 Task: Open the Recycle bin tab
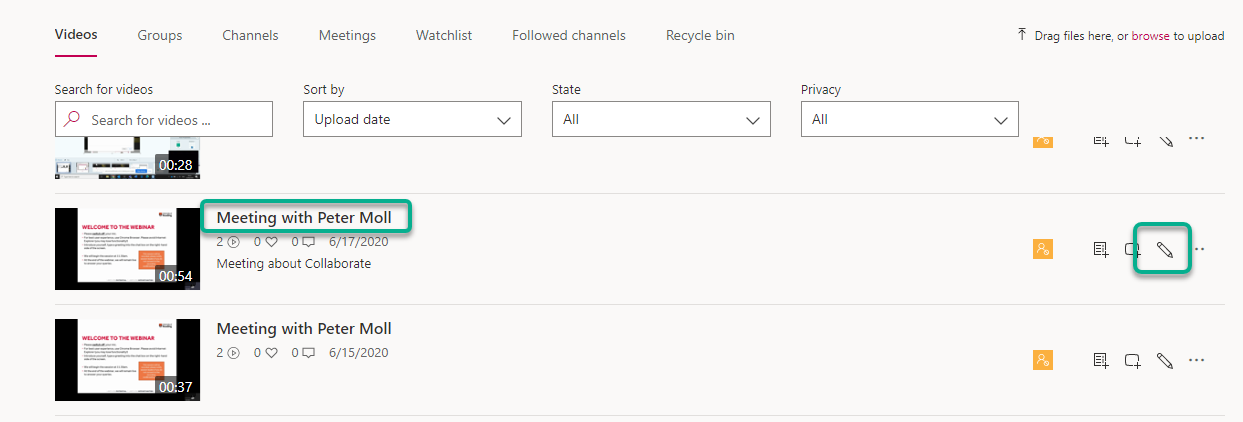pos(700,35)
